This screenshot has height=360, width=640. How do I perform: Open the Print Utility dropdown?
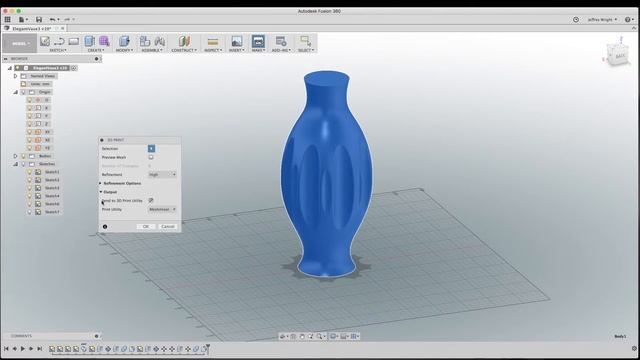[162, 209]
